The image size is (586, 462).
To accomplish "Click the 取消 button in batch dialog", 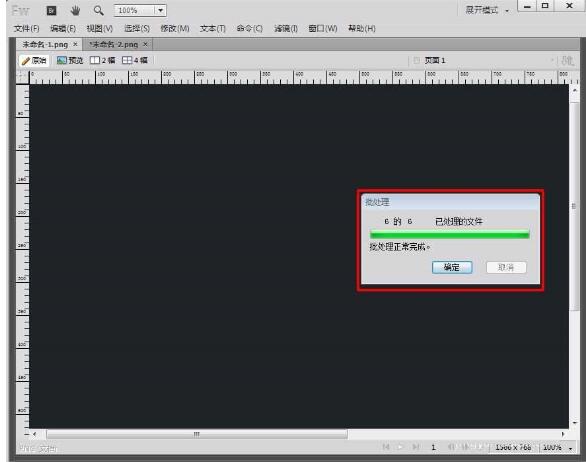I will (x=506, y=267).
